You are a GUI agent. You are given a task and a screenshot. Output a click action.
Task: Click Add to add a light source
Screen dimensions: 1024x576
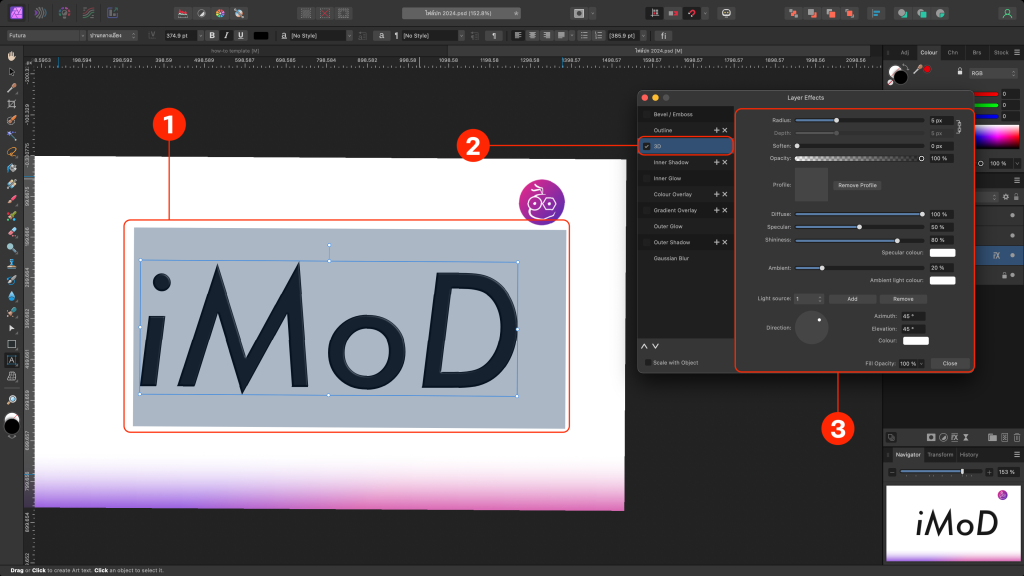point(852,299)
